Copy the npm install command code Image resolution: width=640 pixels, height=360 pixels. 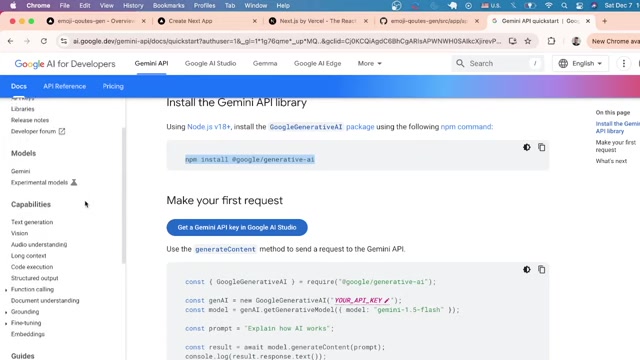541,147
